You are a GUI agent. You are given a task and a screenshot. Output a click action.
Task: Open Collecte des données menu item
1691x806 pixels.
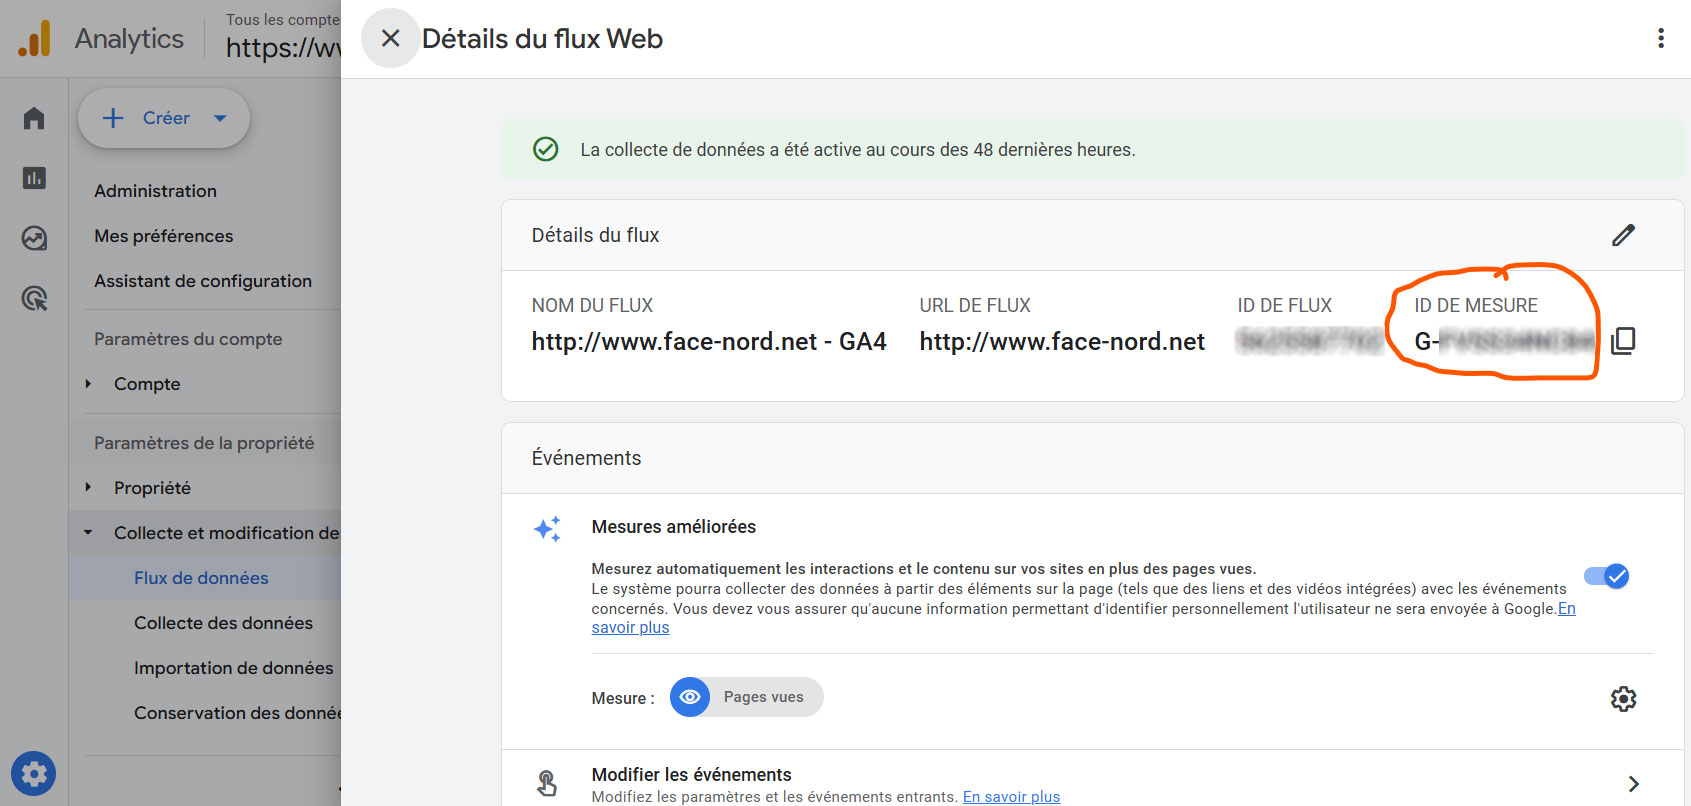tap(223, 623)
